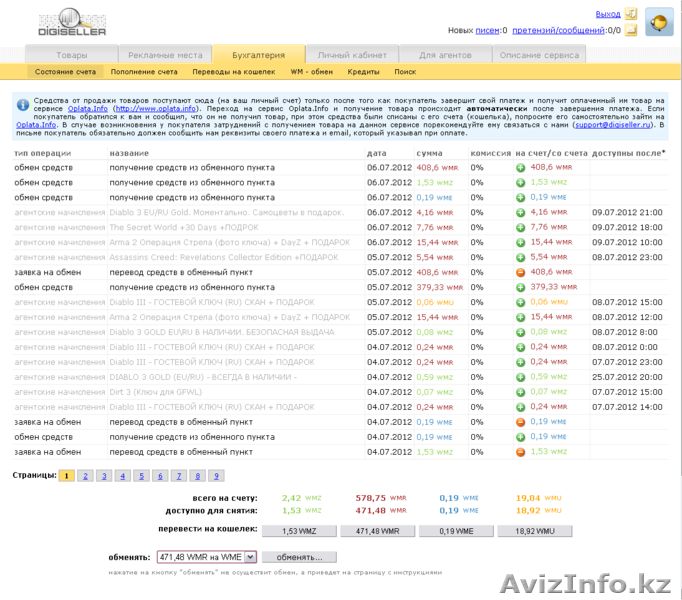Click the DigiSeller logo
The height and width of the screenshot is (600, 682).
pos(72,22)
